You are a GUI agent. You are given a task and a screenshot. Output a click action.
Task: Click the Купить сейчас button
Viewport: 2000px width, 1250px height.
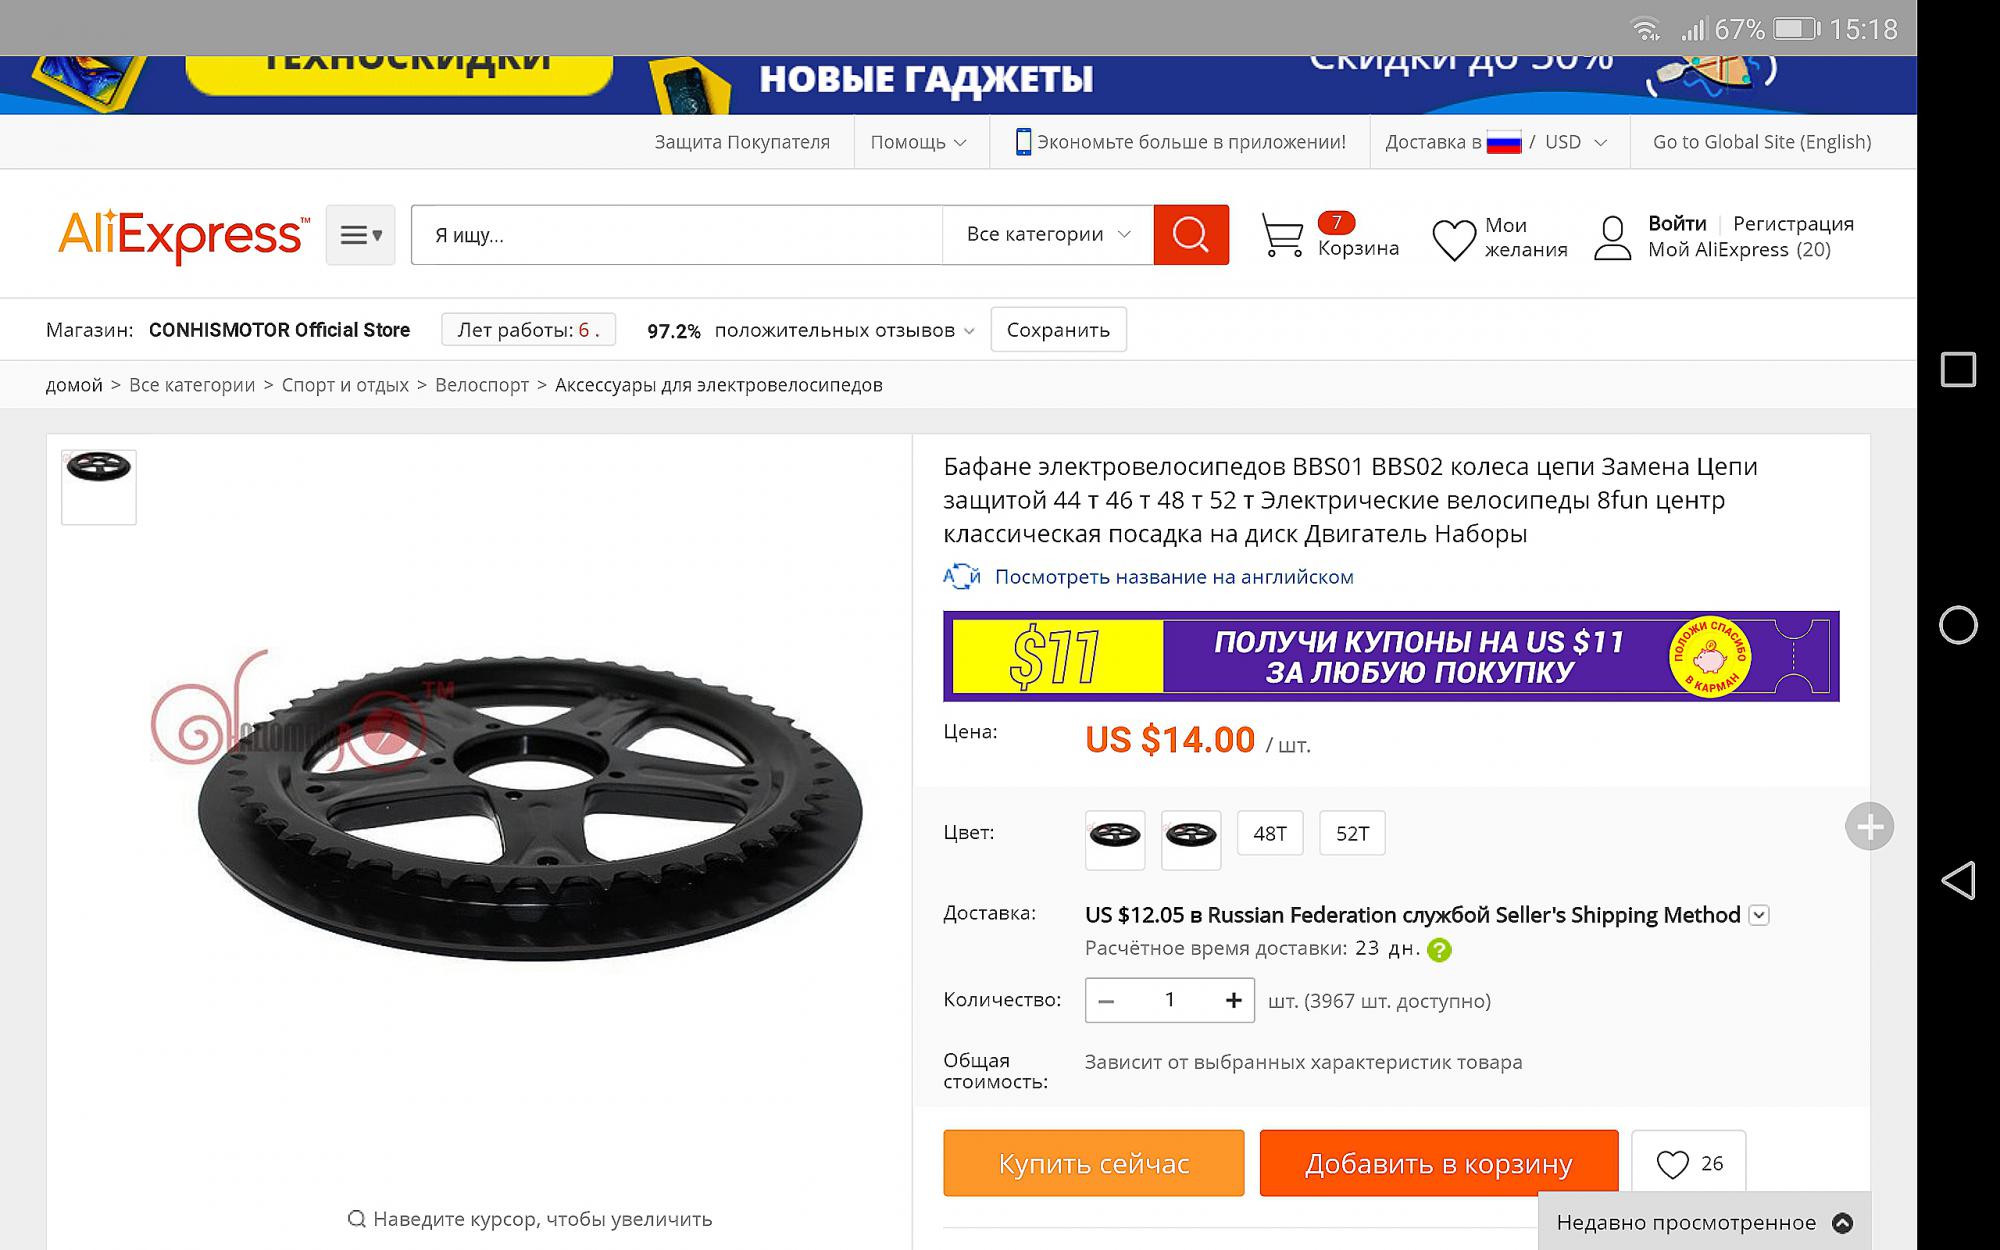point(1093,1163)
